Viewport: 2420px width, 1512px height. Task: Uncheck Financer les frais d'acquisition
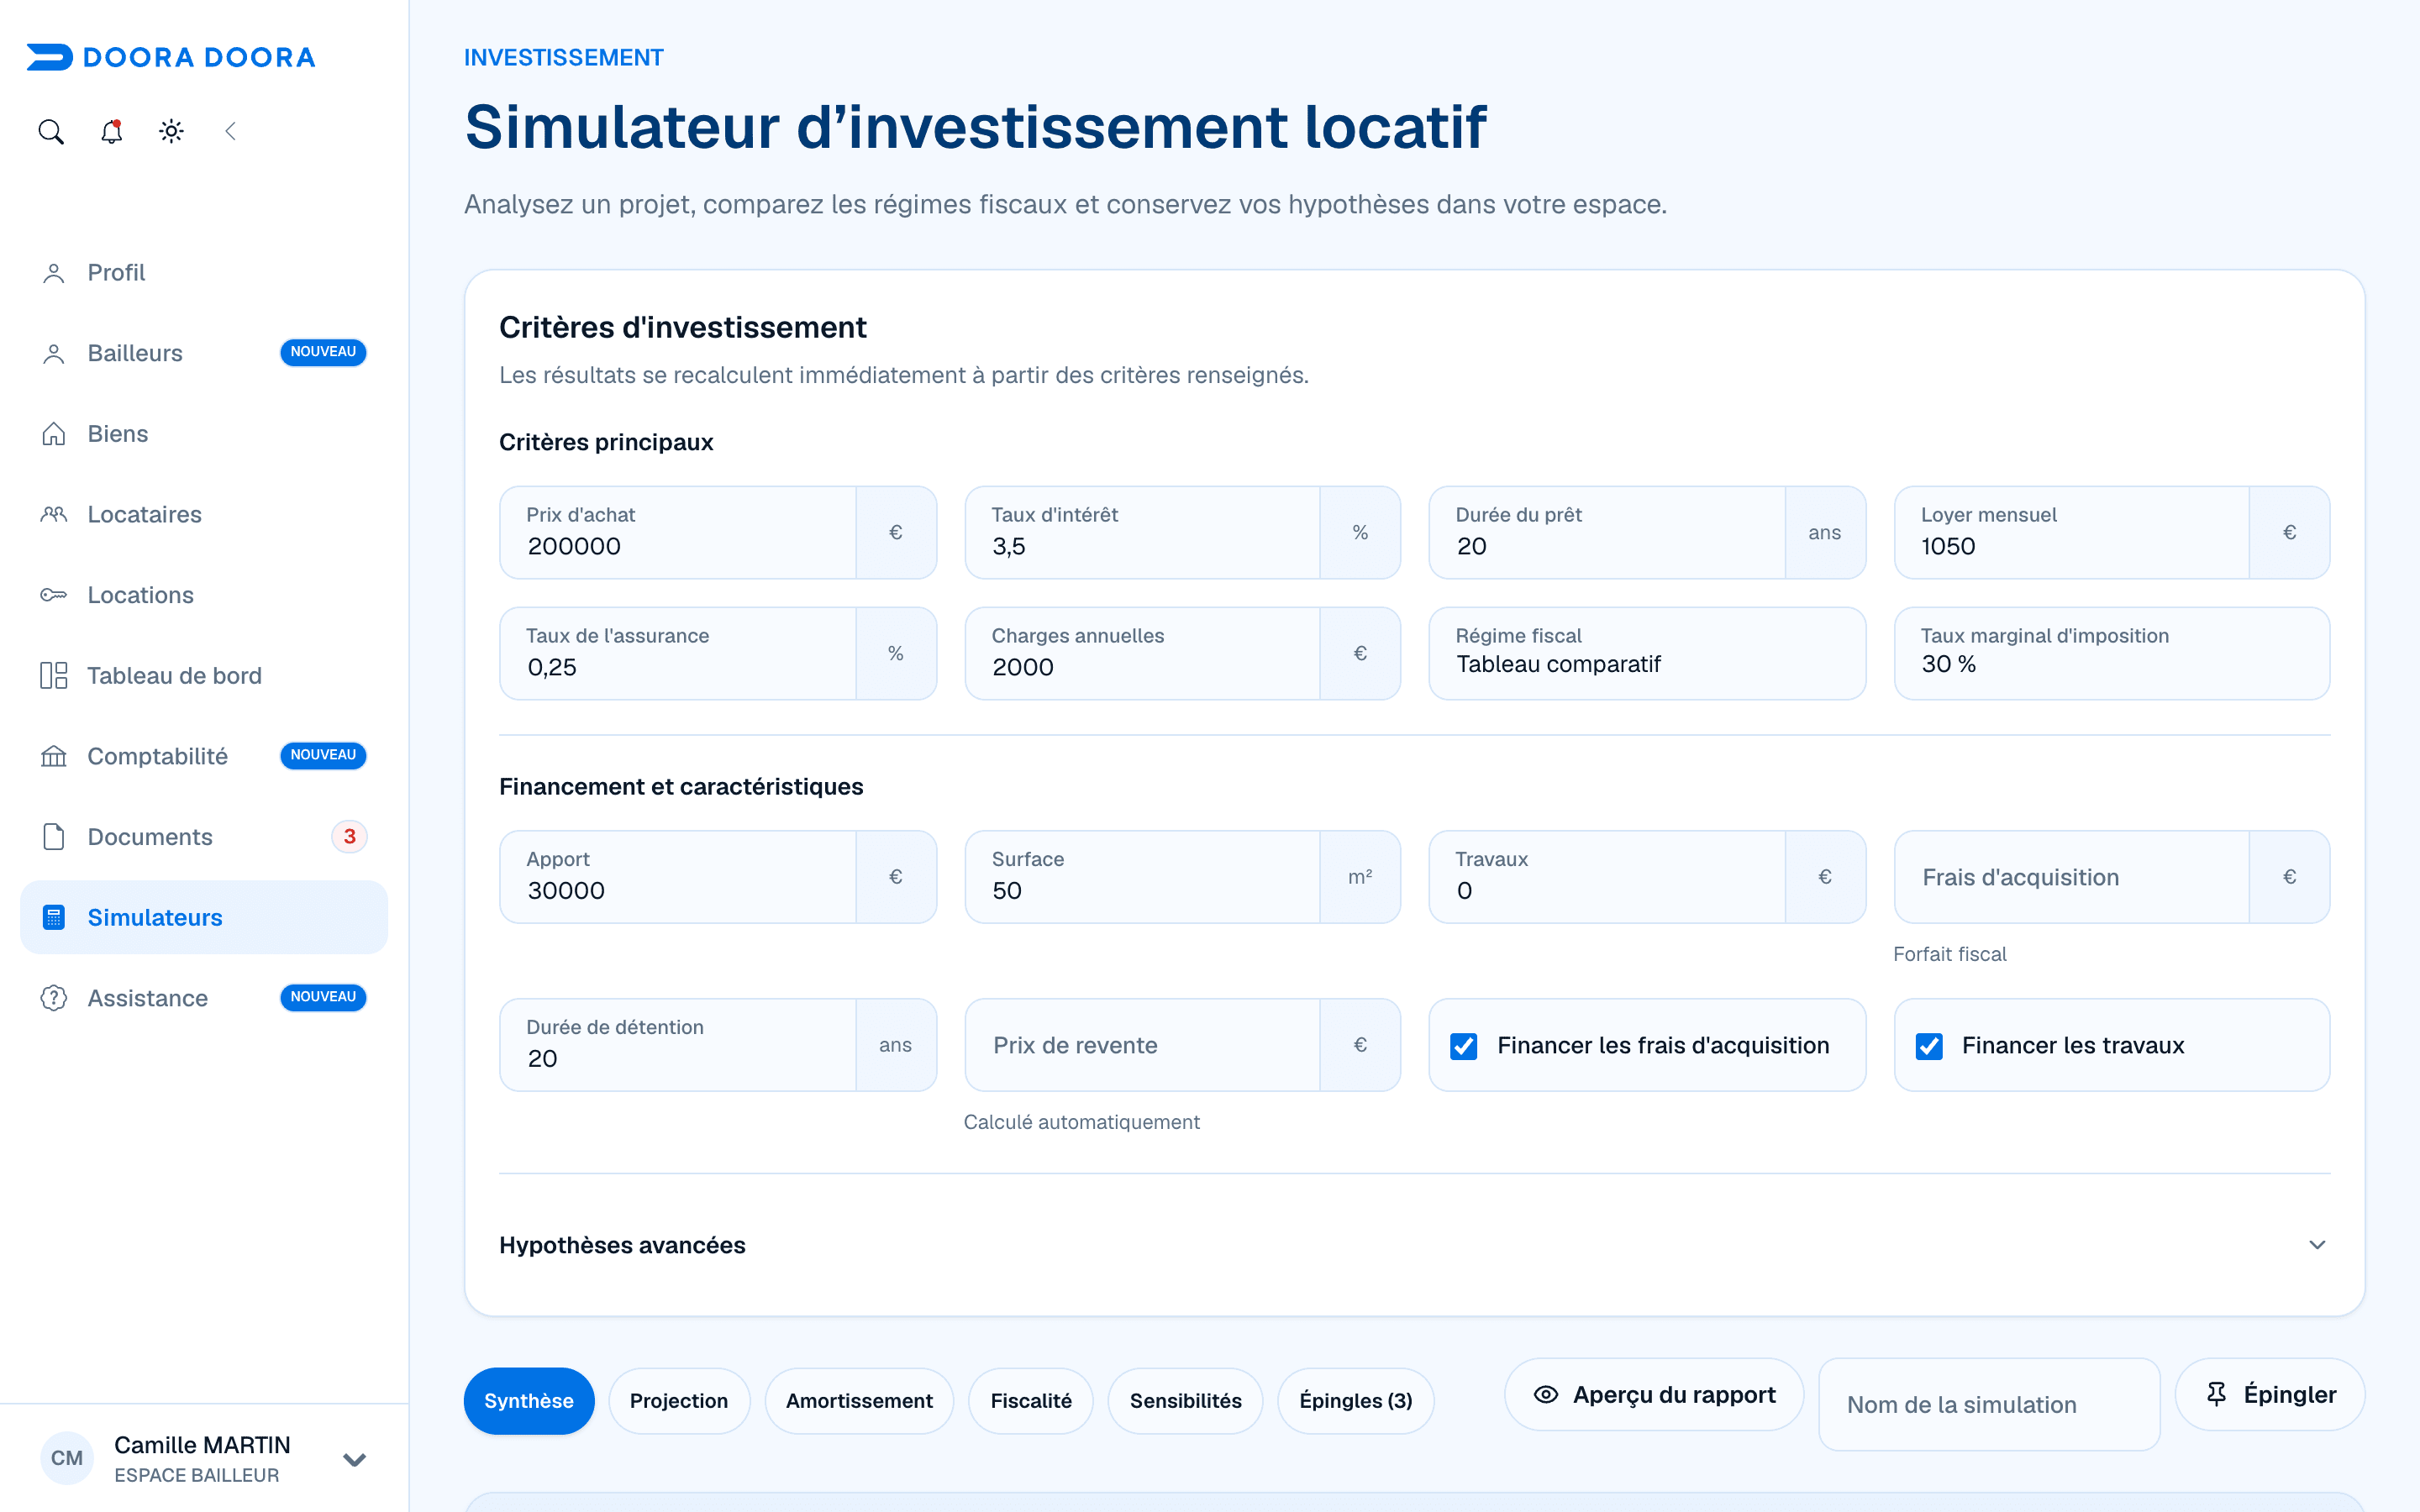coord(1464,1046)
